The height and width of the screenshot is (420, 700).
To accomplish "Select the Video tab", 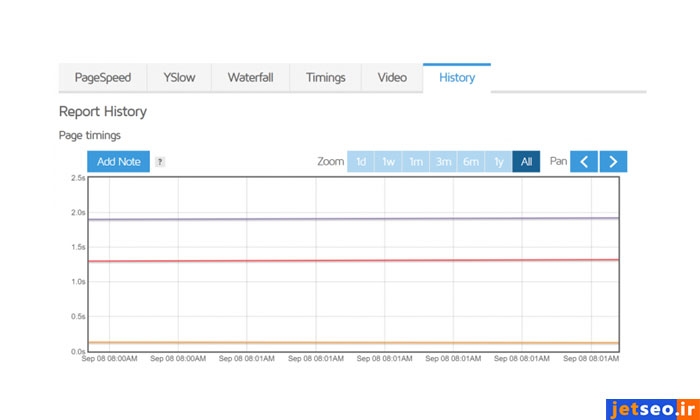I will click(x=392, y=78).
